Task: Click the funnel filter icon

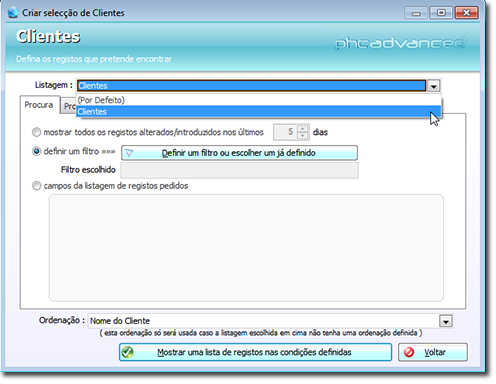Action: (129, 153)
